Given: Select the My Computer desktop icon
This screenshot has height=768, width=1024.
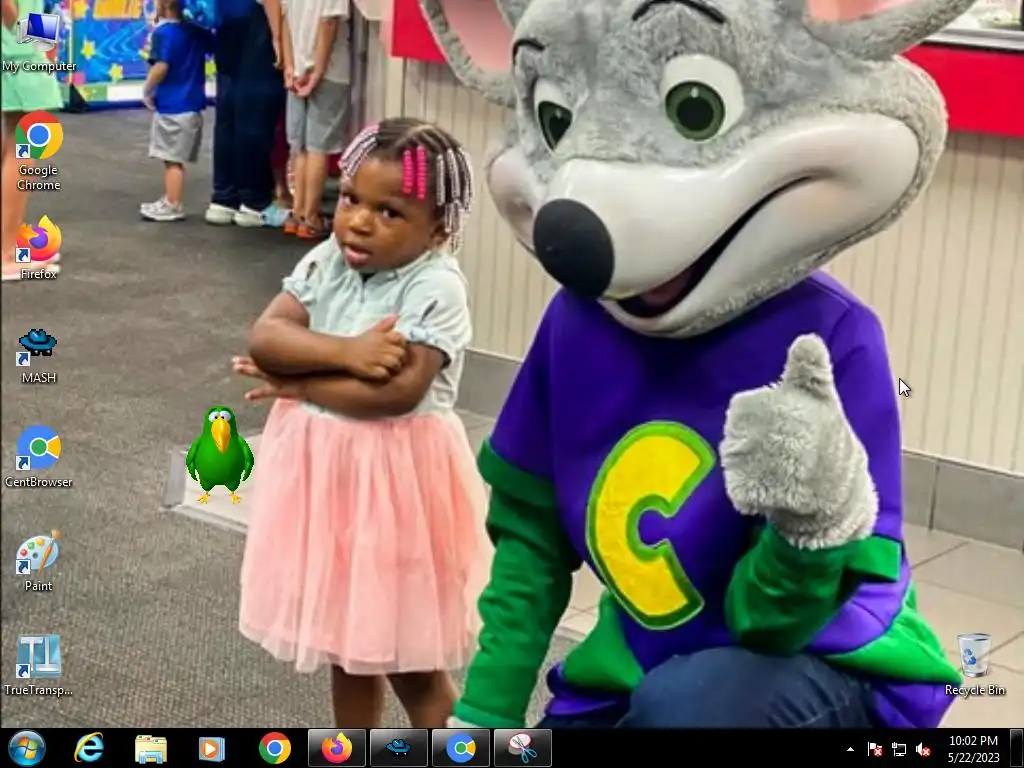Looking at the screenshot, I should [39, 40].
